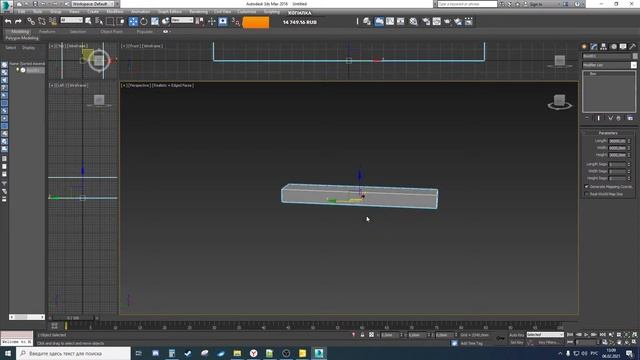Toggle Generate Mapping Coords checkbox
The image size is (640, 360).
587,187
